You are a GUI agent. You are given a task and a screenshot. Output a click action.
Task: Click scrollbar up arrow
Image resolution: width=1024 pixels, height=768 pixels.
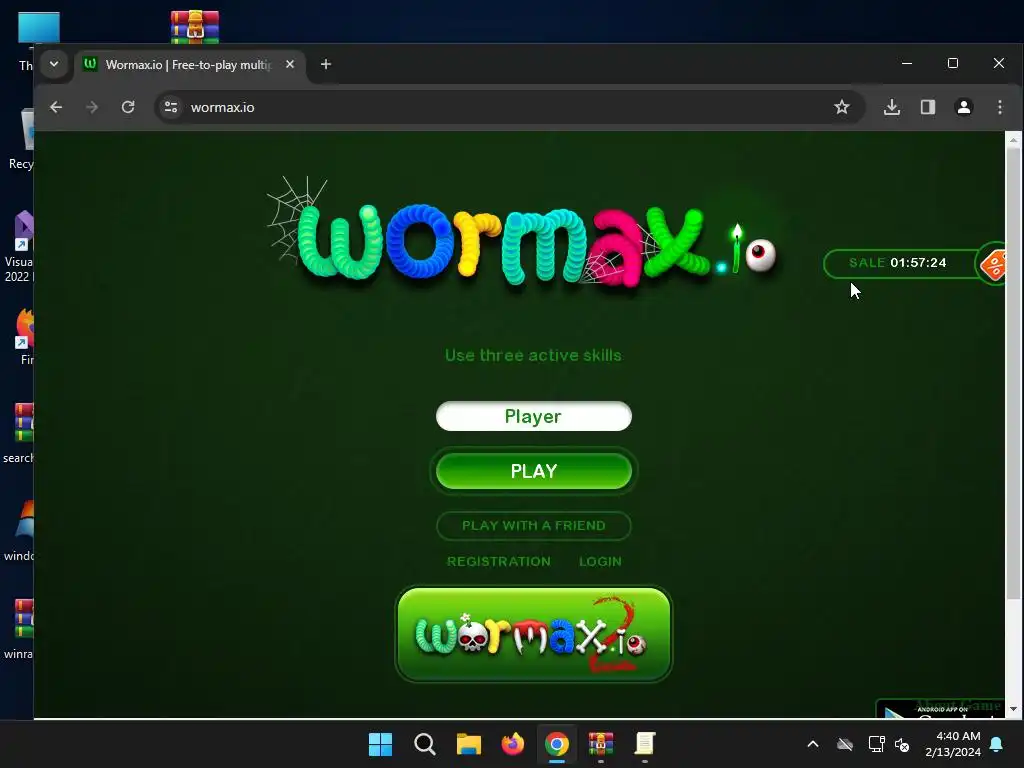[x=1013, y=140]
